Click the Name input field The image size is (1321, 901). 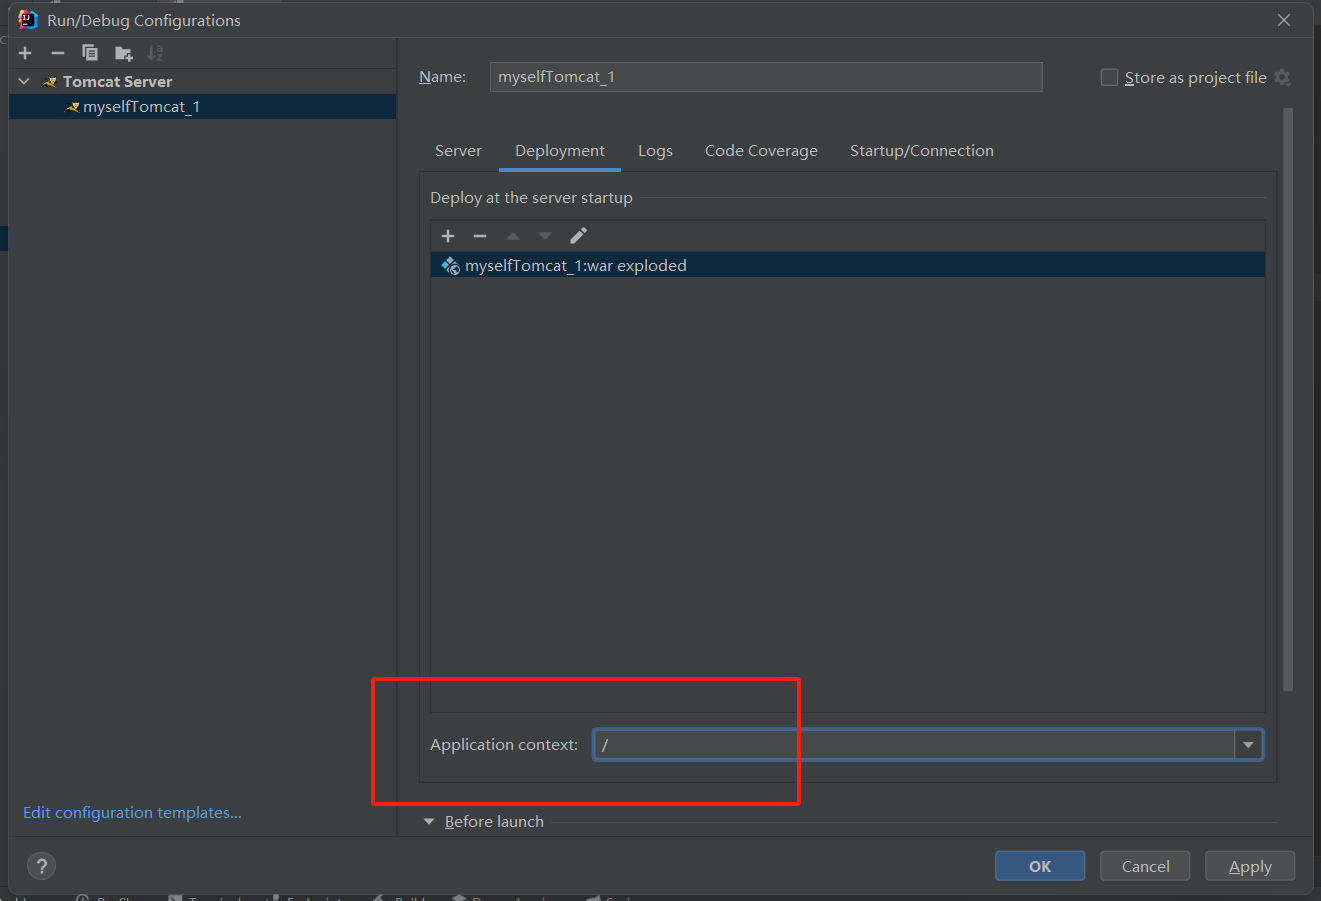click(766, 77)
